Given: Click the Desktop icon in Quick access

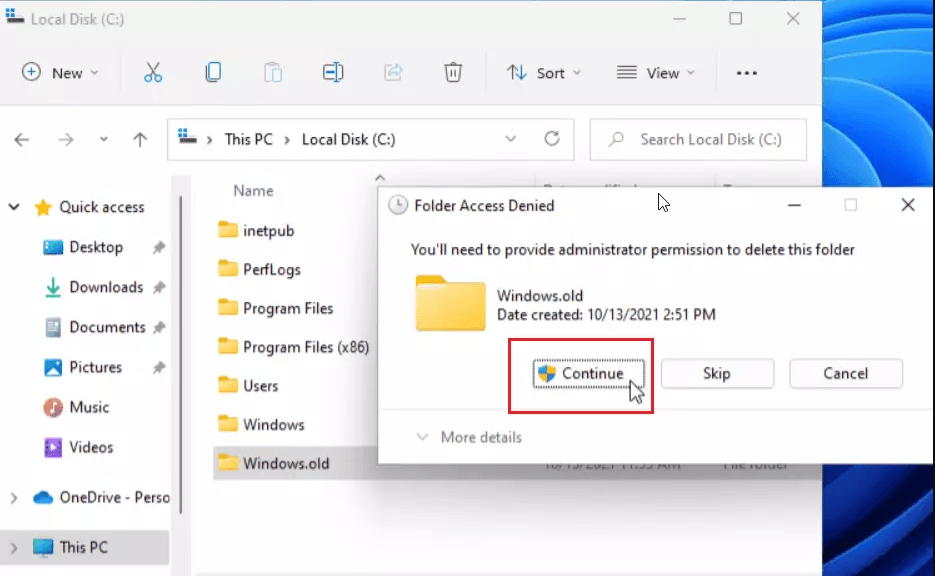Looking at the screenshot, I should coord(52,247).
